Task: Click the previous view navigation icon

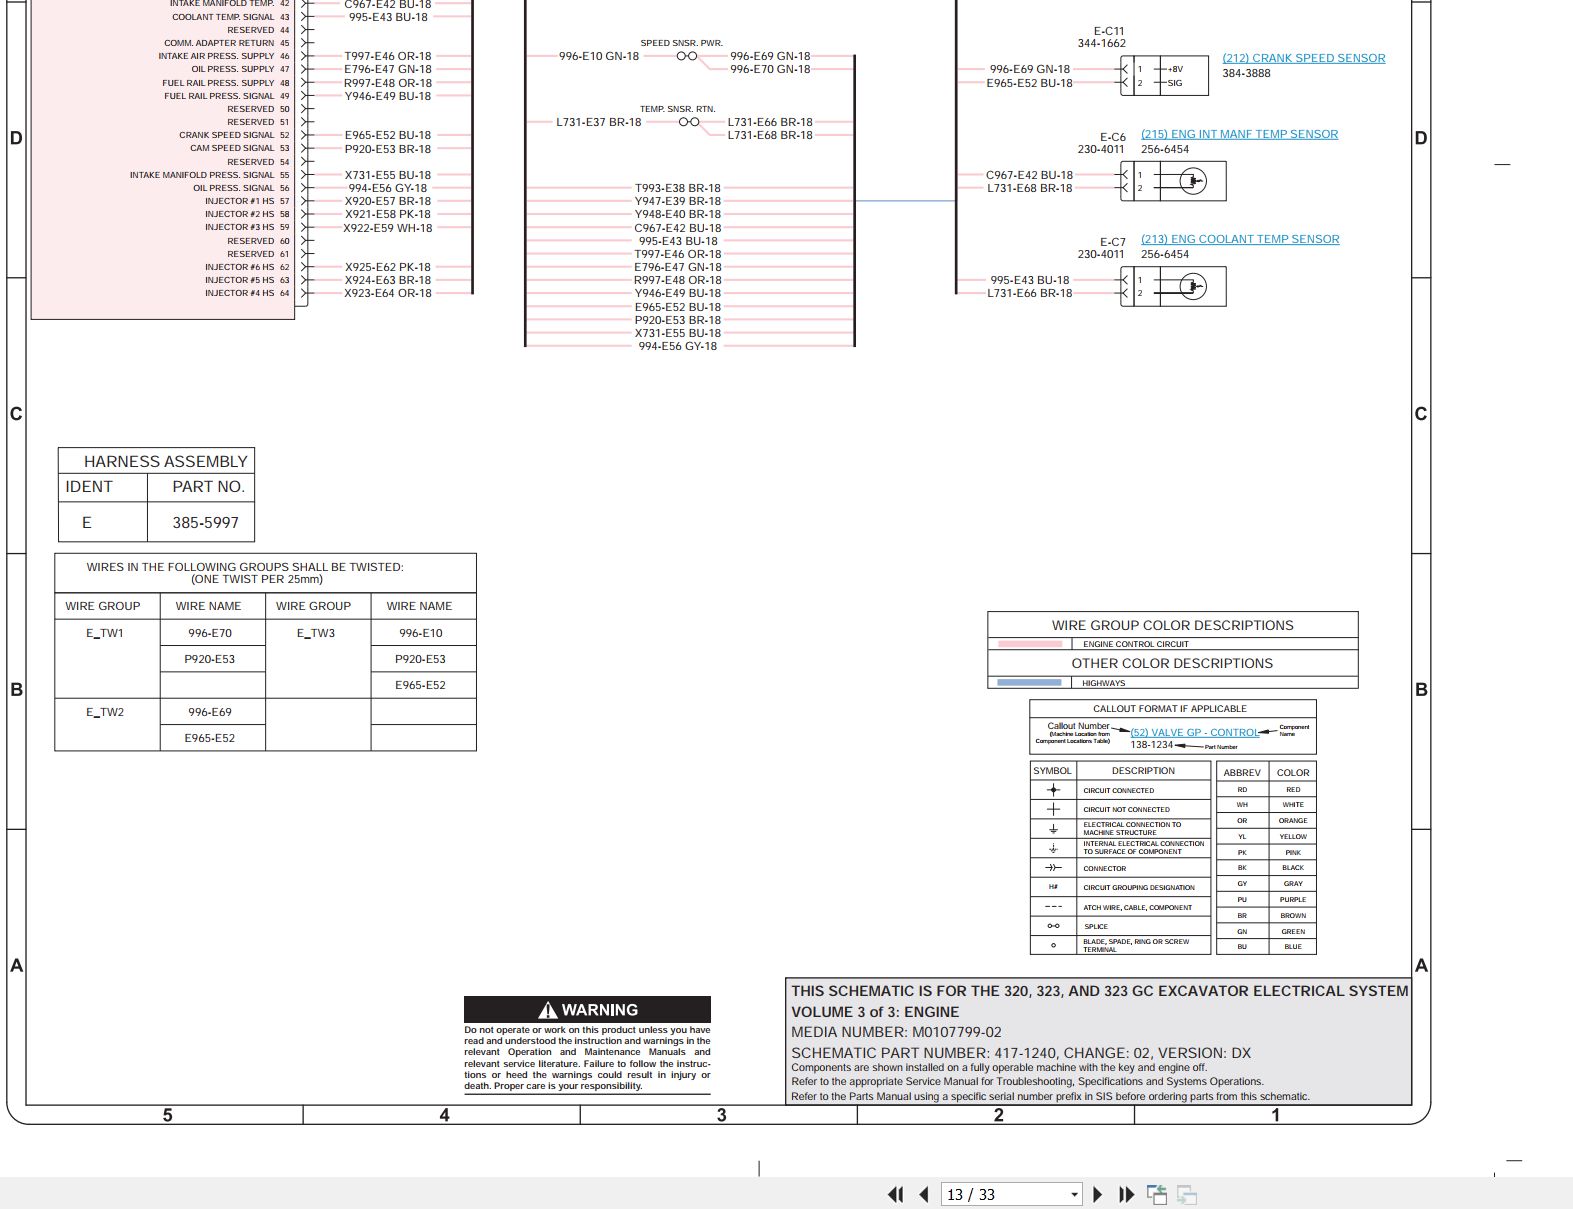Action: pyautogui.click(x=1157, y=1194)
